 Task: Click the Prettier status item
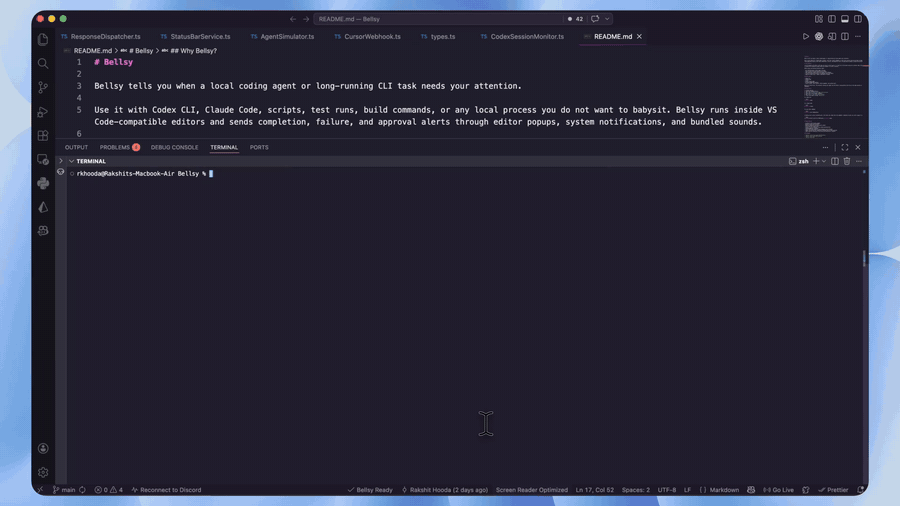click(833, 490)
